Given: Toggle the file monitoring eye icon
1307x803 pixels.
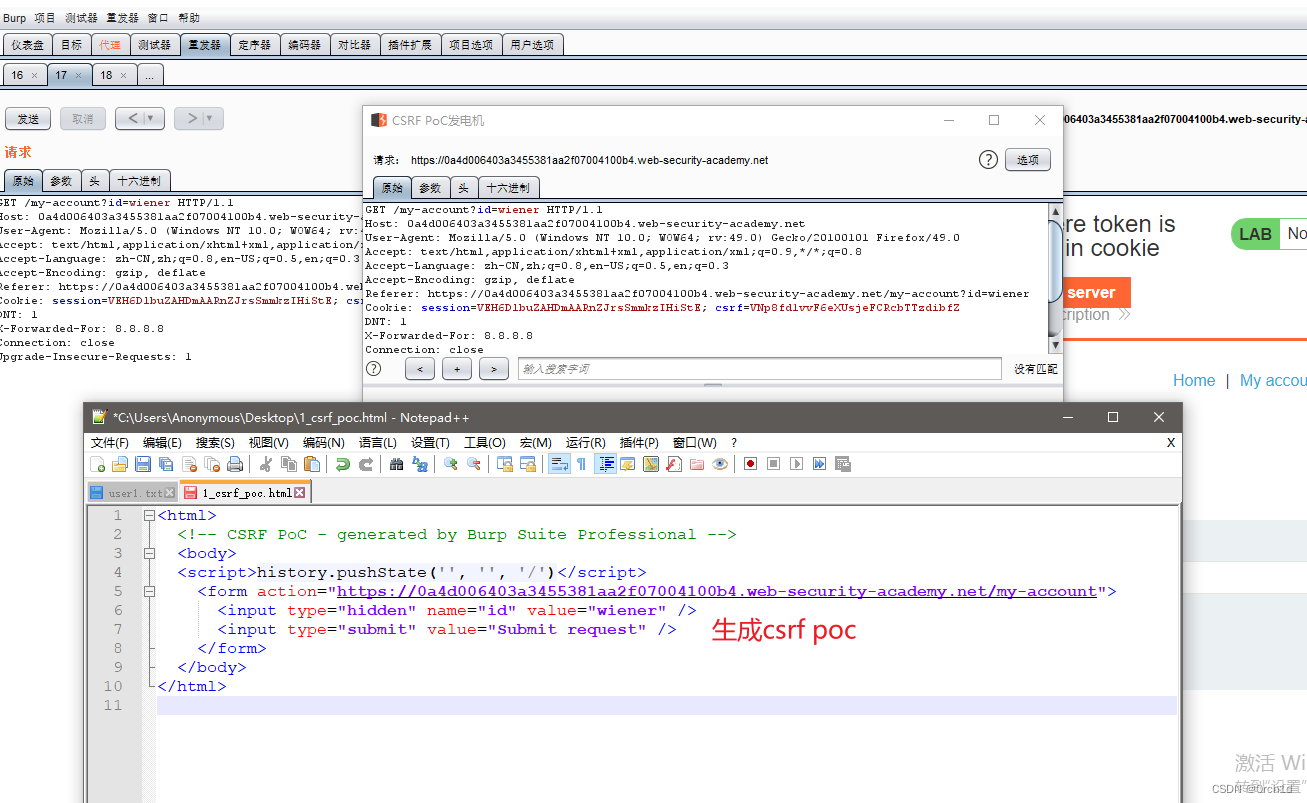Looking at the screenshot, I should tap(720, 464).
